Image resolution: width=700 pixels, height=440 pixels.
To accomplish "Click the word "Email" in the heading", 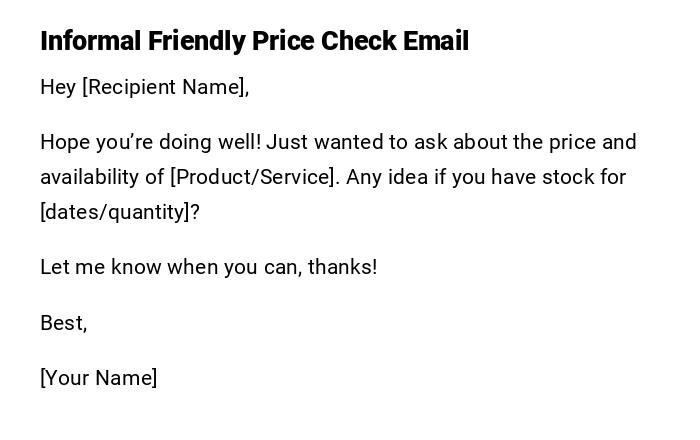I will pyautogui.click(x=436, y=41).
